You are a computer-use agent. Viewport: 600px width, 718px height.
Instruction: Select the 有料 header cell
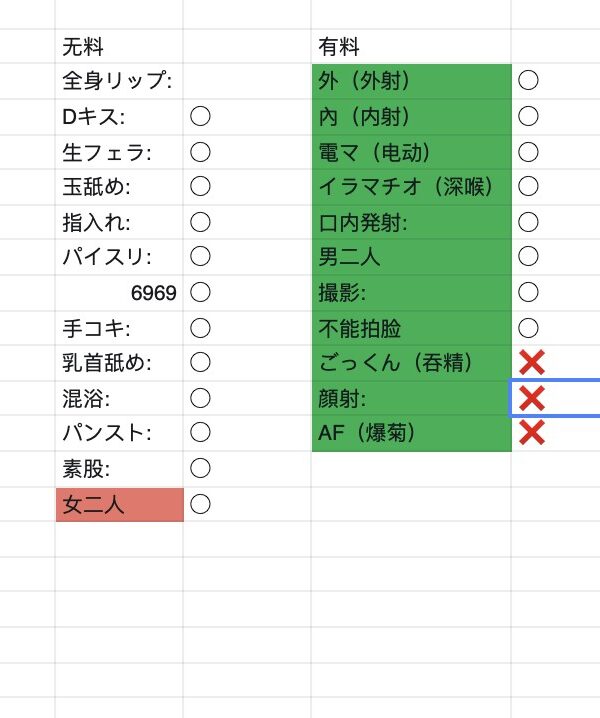[410, 46]
